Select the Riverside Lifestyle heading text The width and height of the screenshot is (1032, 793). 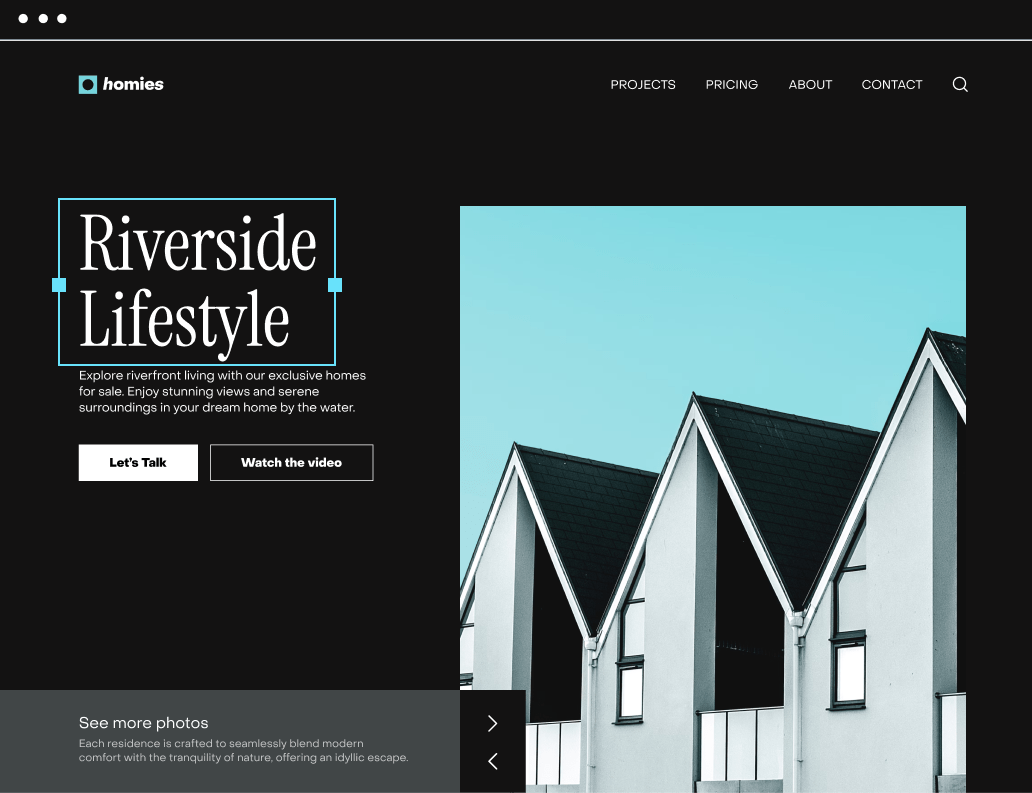[197, 282]
